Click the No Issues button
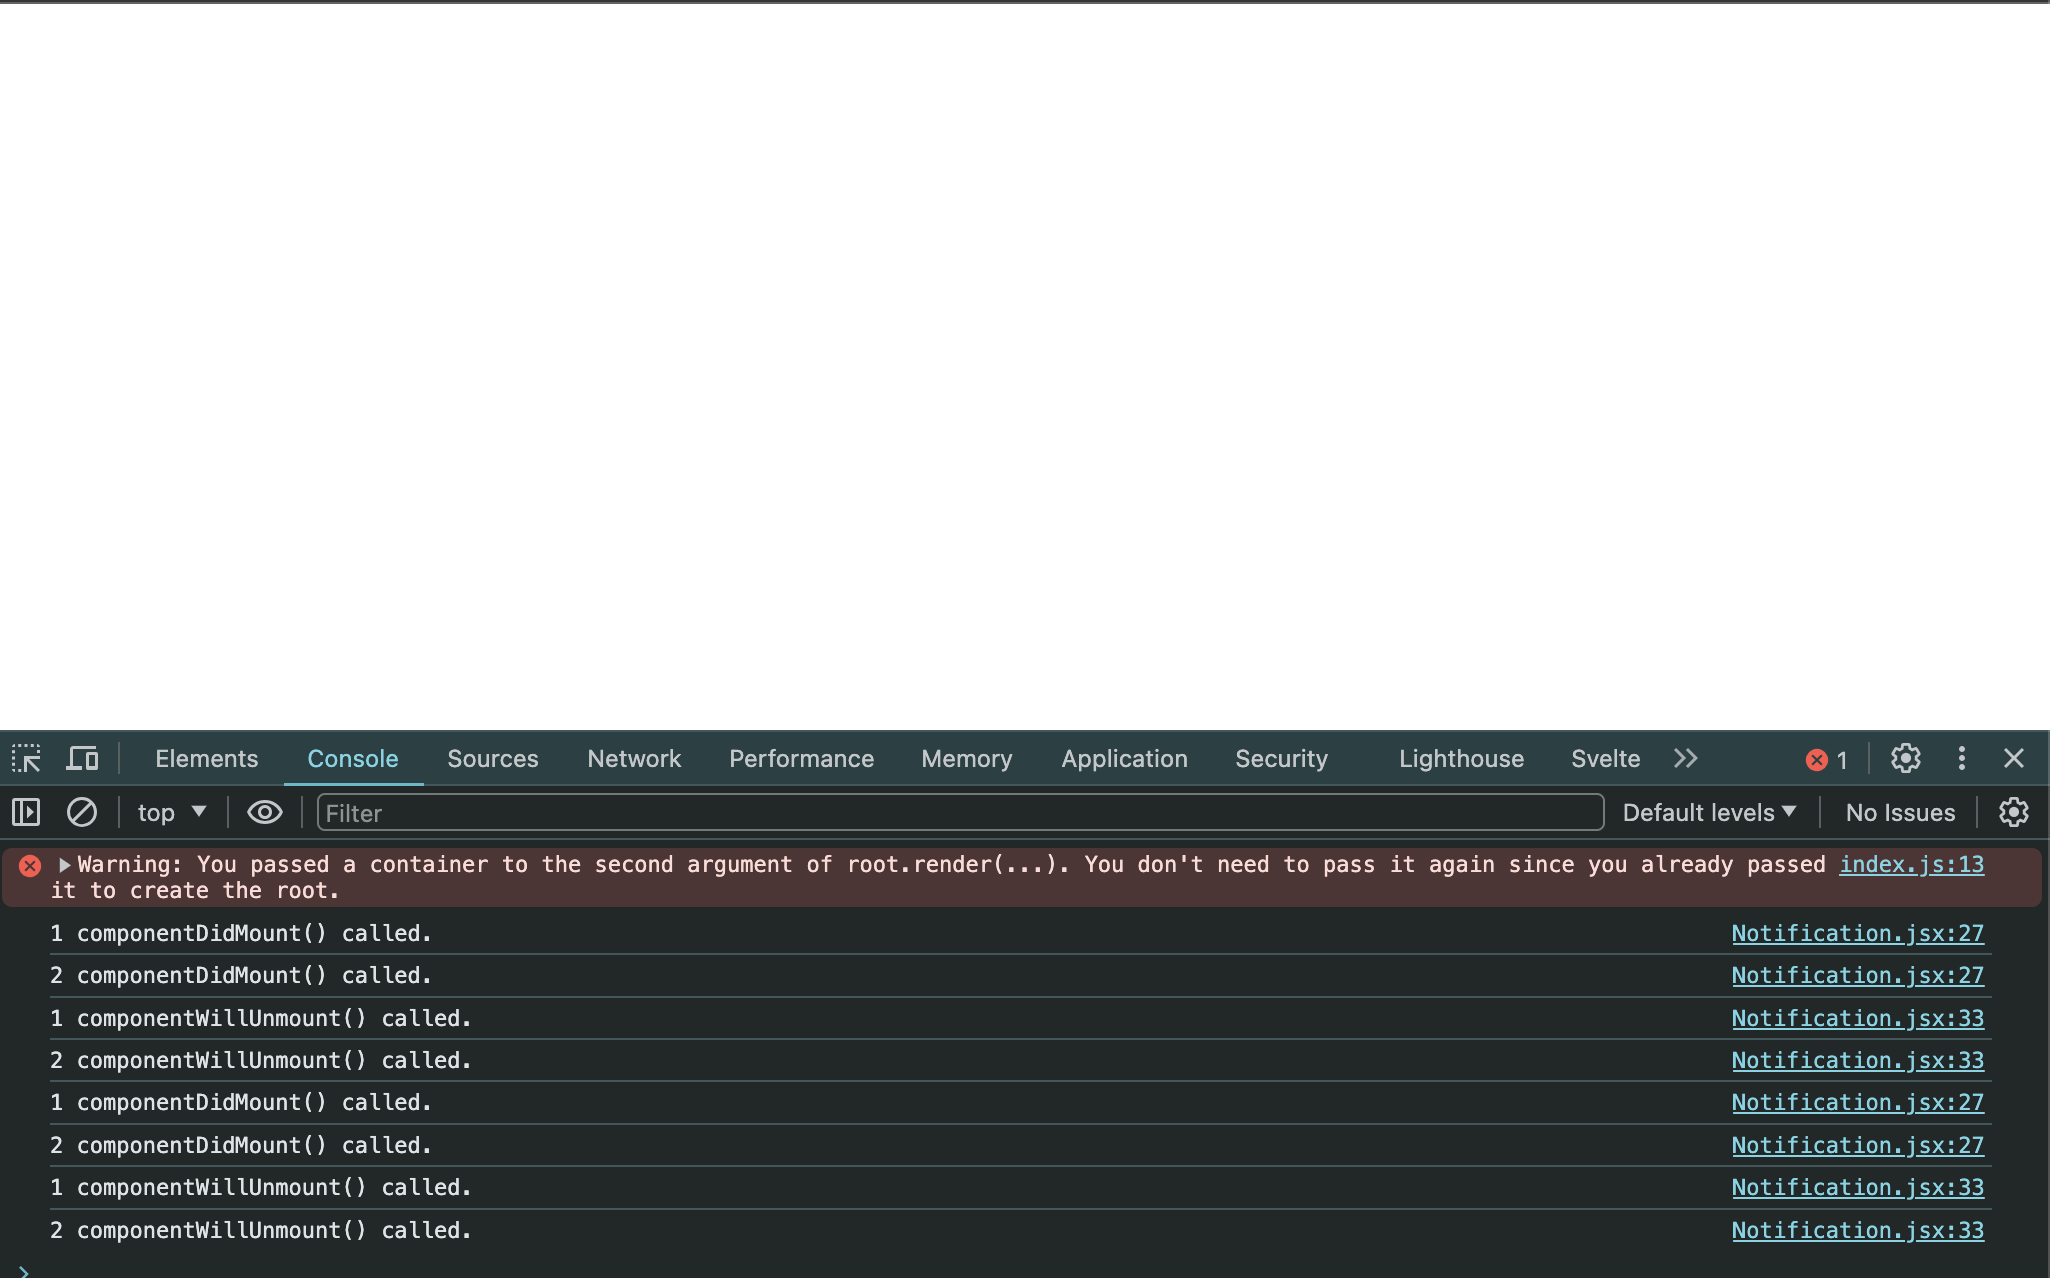Image resolution: width=2050 pixels, height=1278 pixels. [x=1899, y=812]
